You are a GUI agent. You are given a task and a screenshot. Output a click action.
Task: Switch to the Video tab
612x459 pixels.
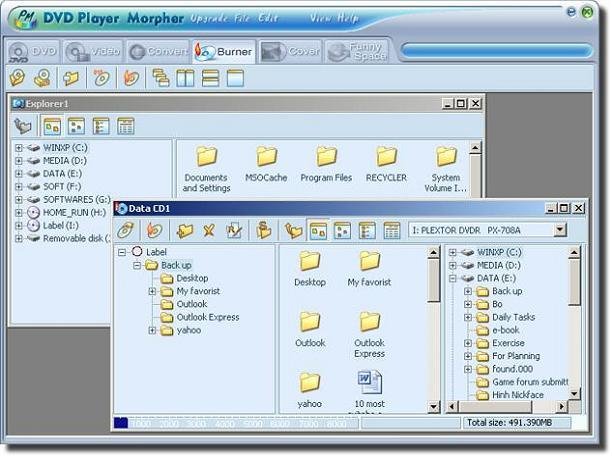(93, 52)
